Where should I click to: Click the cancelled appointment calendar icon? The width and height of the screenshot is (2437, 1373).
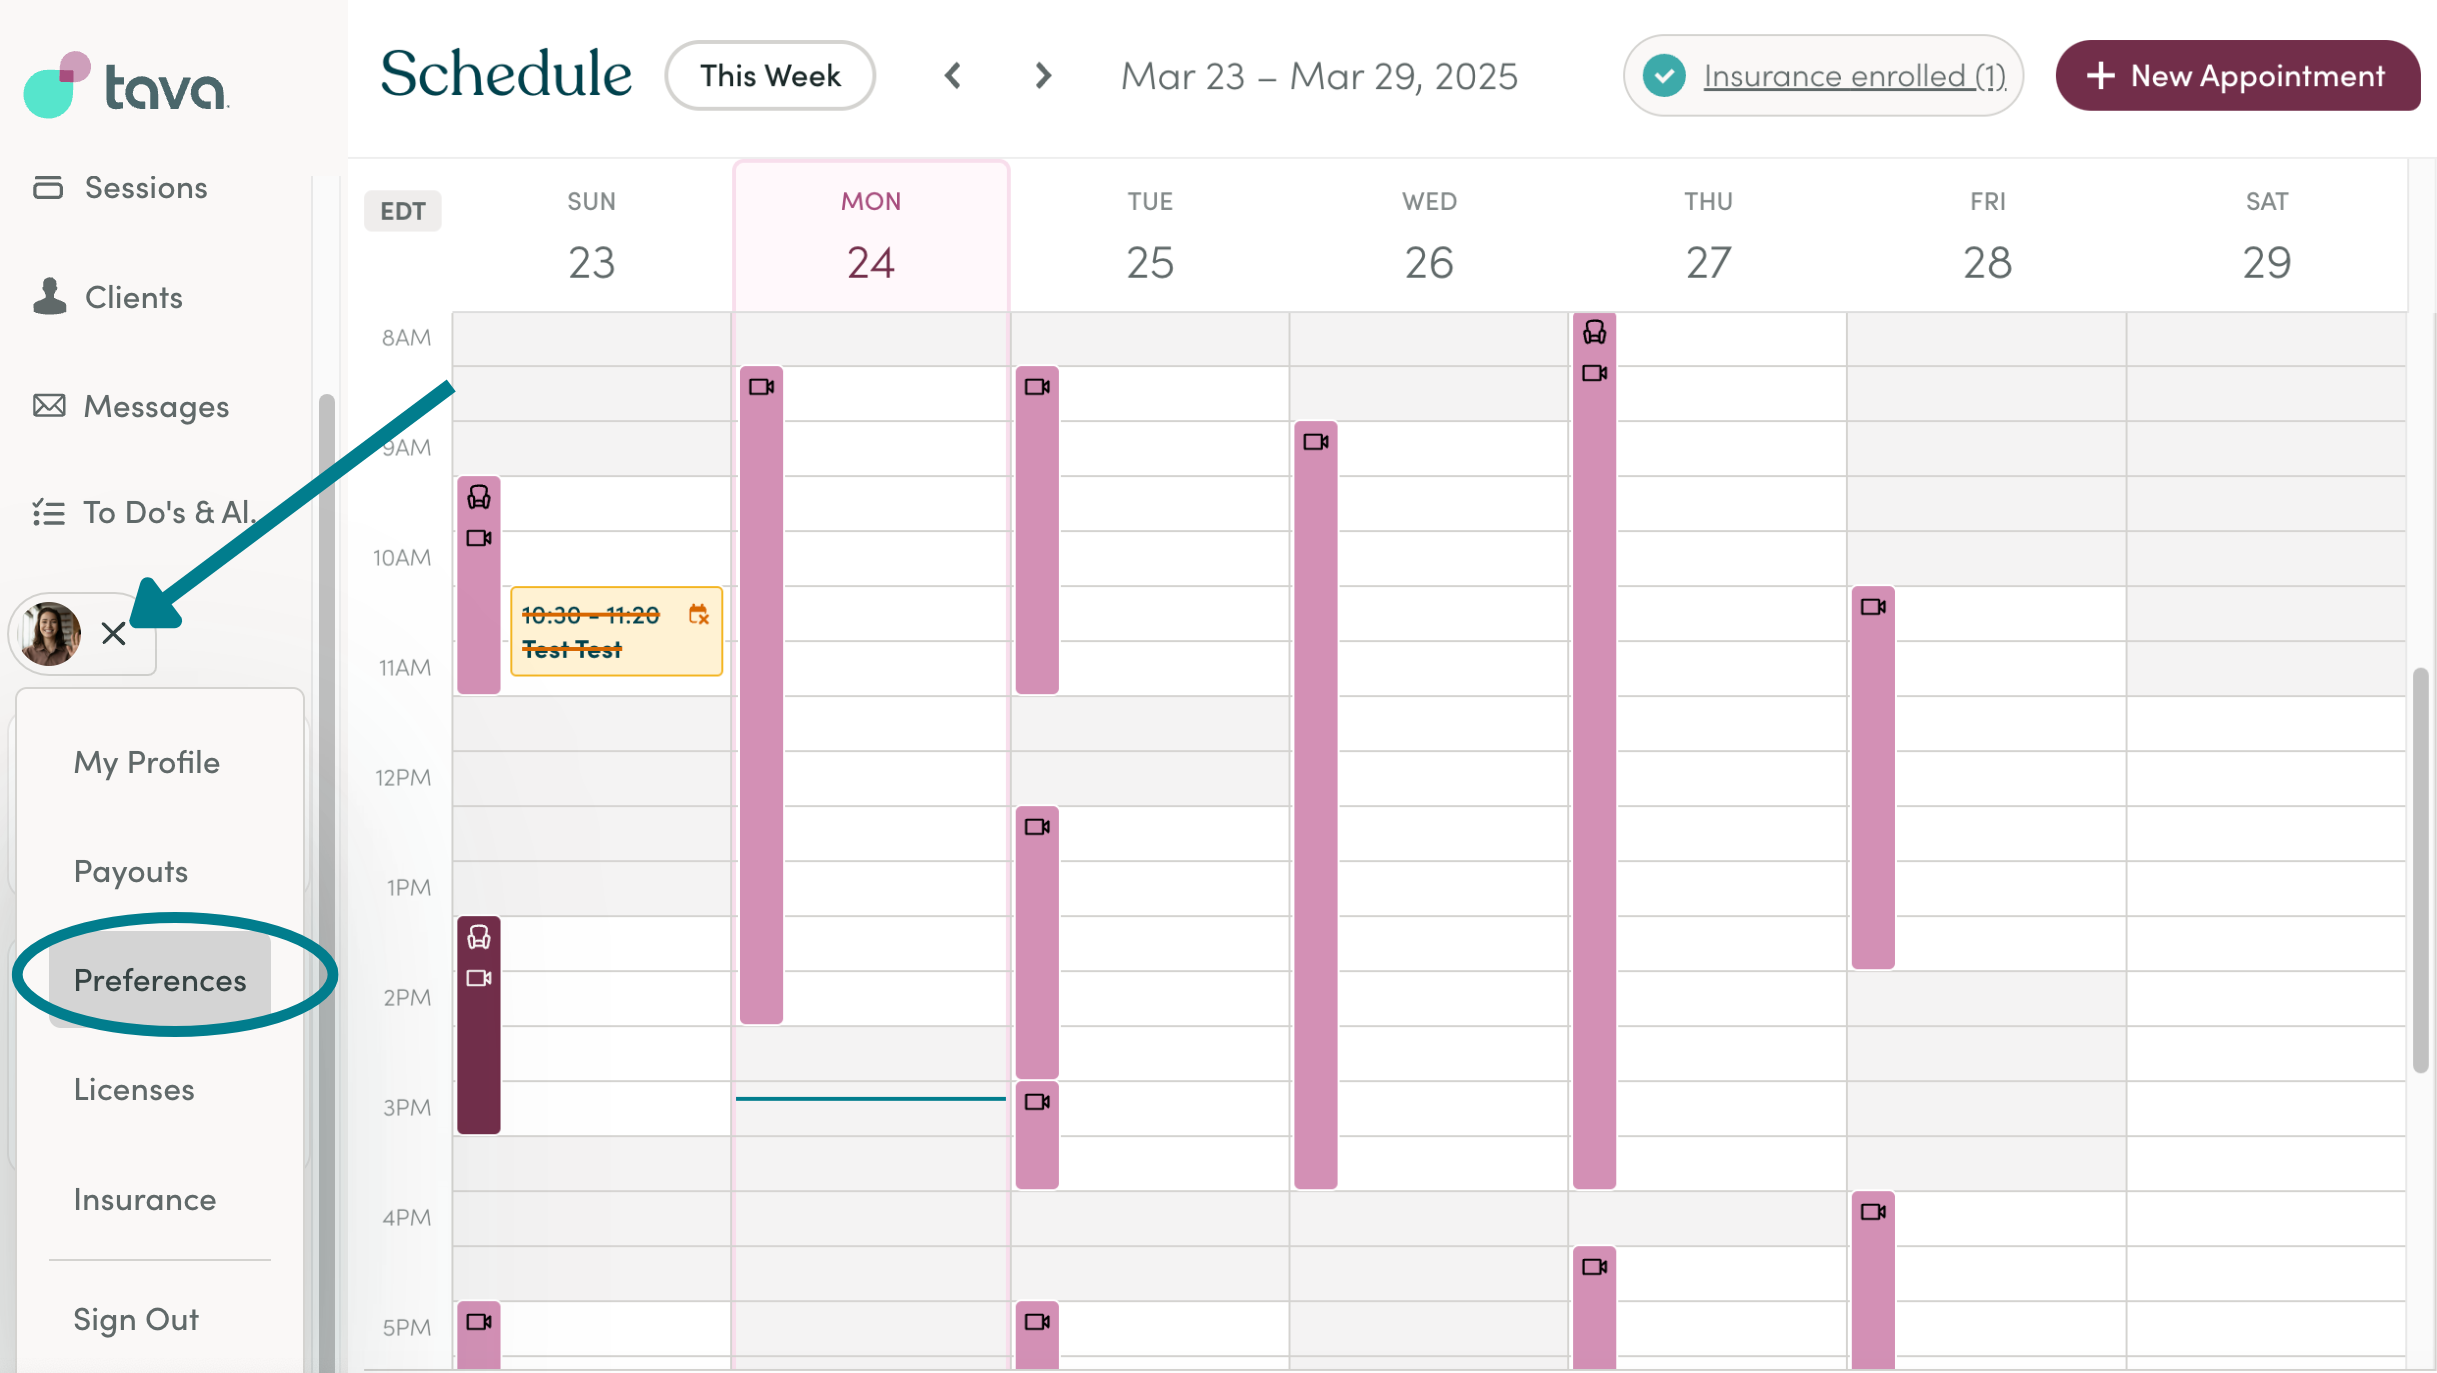[698, 614]
